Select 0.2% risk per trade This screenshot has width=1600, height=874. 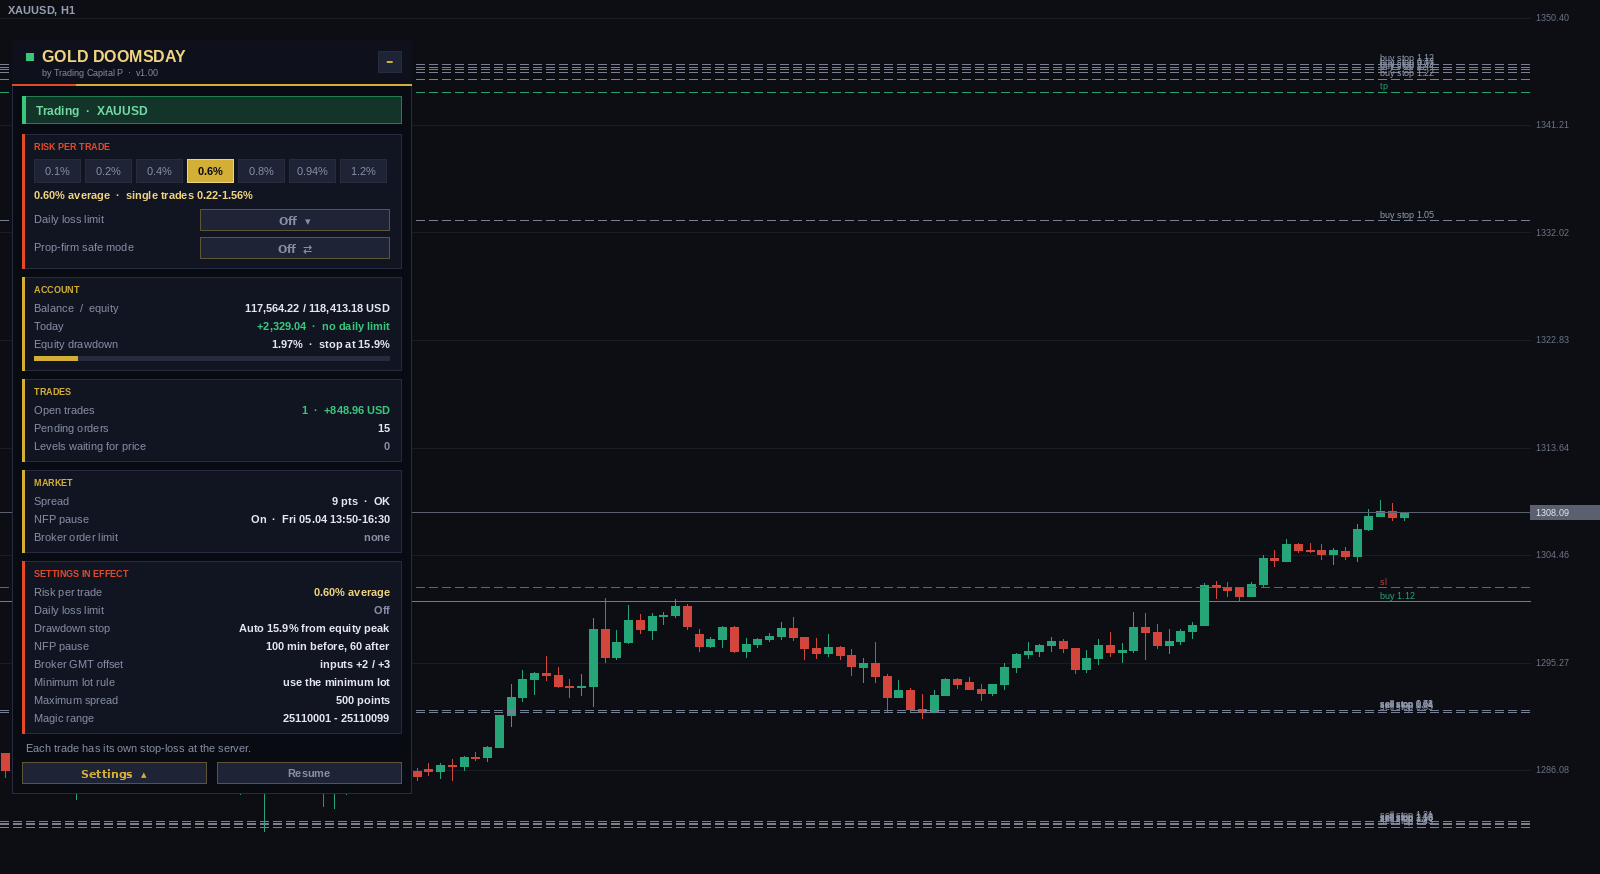[x=108, y=171]
